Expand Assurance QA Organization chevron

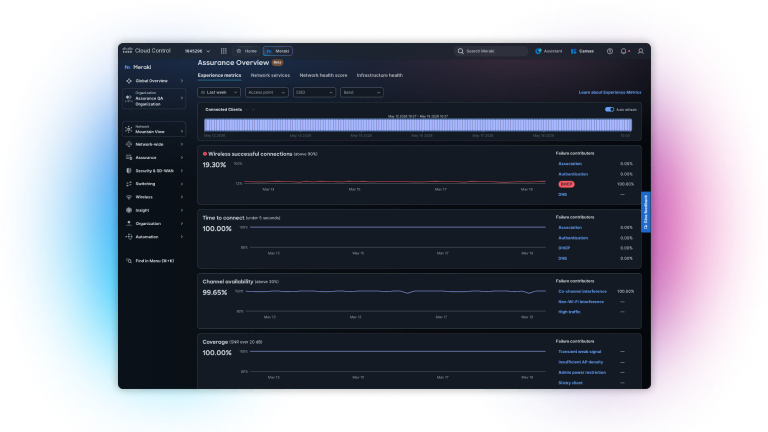(182, 98)
